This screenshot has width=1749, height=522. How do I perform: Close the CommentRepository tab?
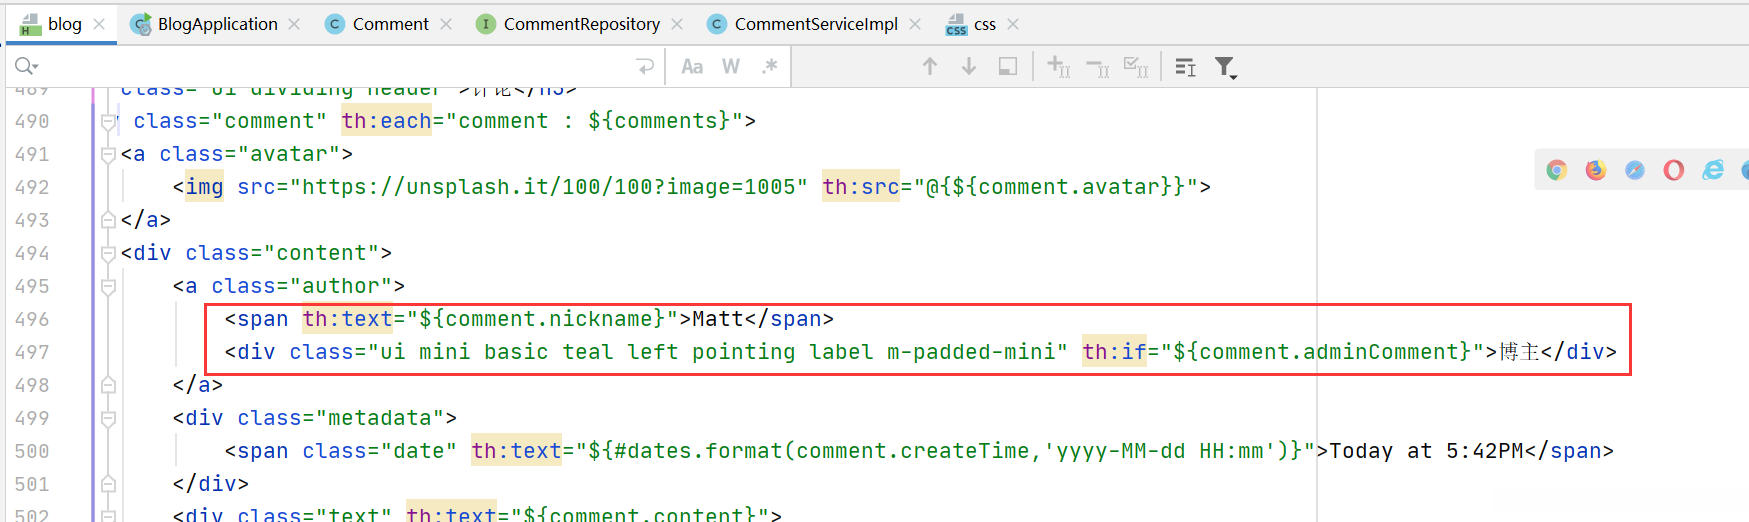tap(677, 24)
